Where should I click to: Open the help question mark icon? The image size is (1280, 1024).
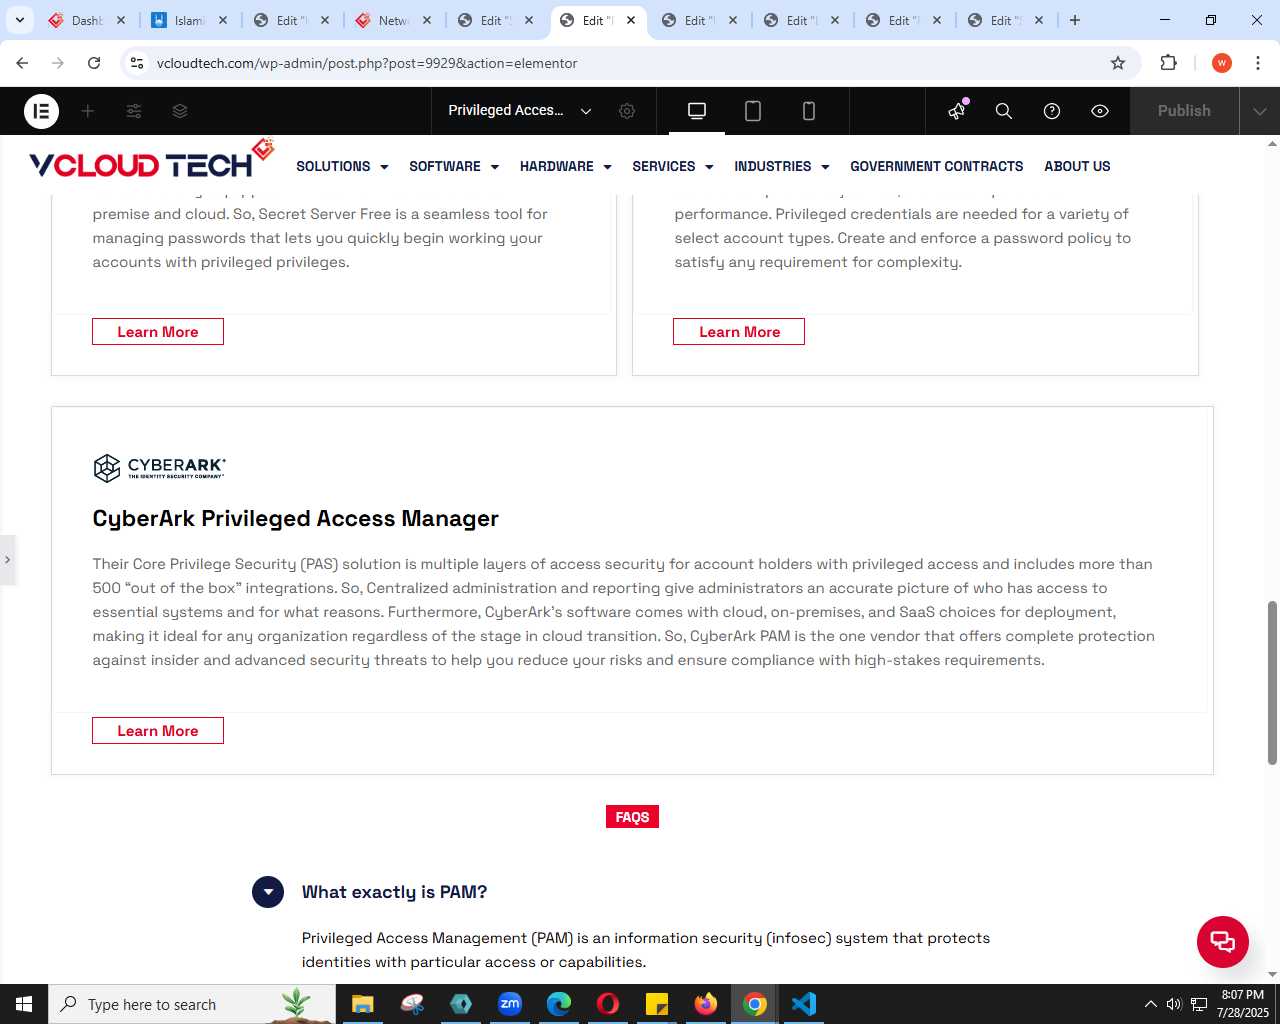point(1052,111)
